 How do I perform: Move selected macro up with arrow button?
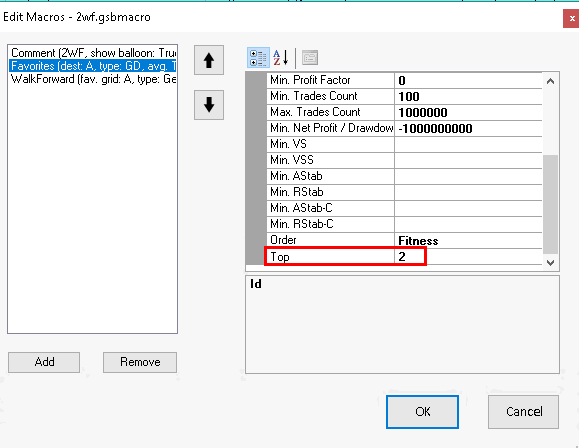point(209,60)
